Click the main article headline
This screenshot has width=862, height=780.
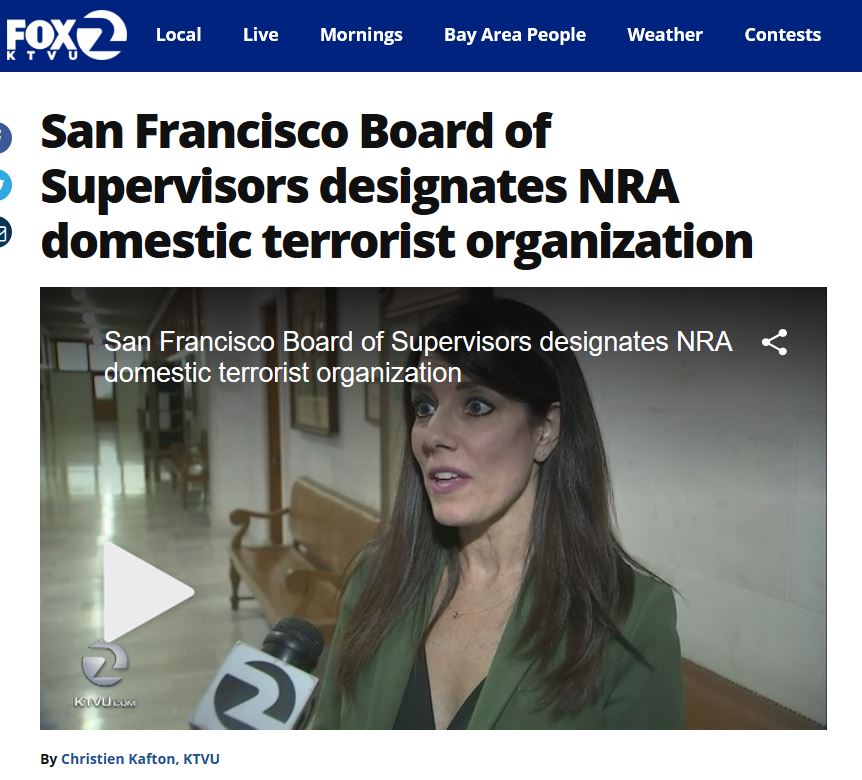[x=396, y=186]
